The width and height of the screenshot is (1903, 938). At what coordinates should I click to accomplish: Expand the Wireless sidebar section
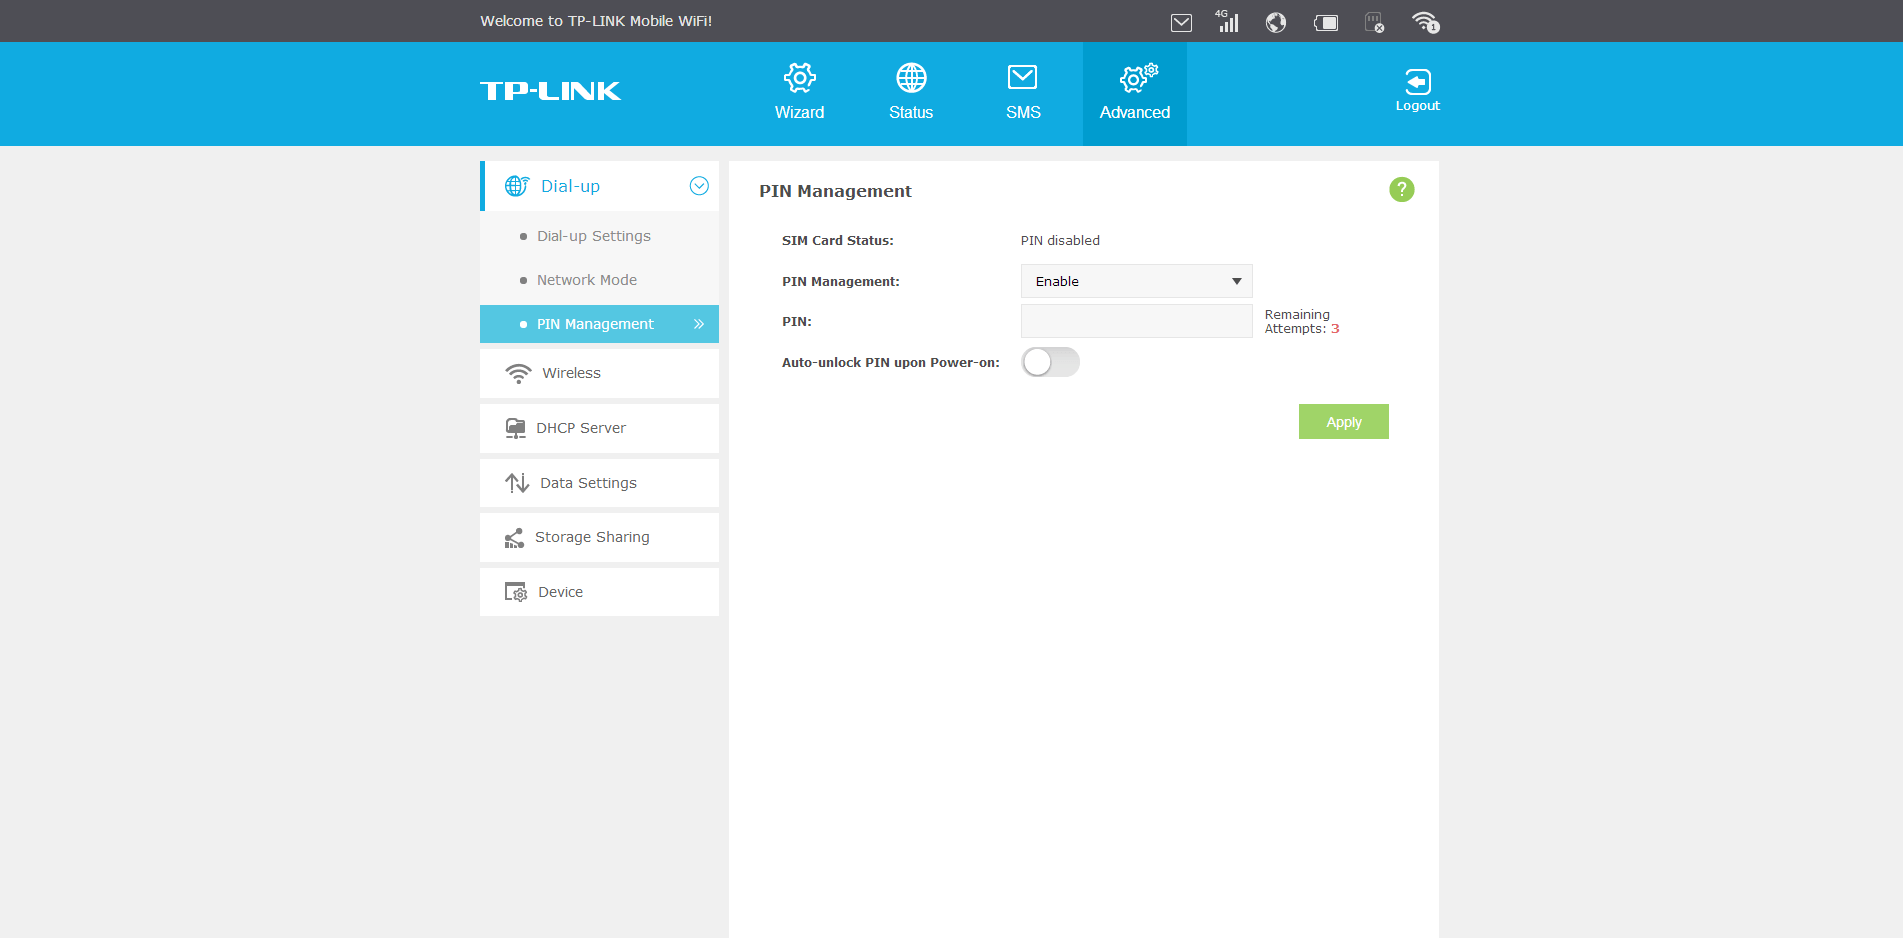[599, 373]
